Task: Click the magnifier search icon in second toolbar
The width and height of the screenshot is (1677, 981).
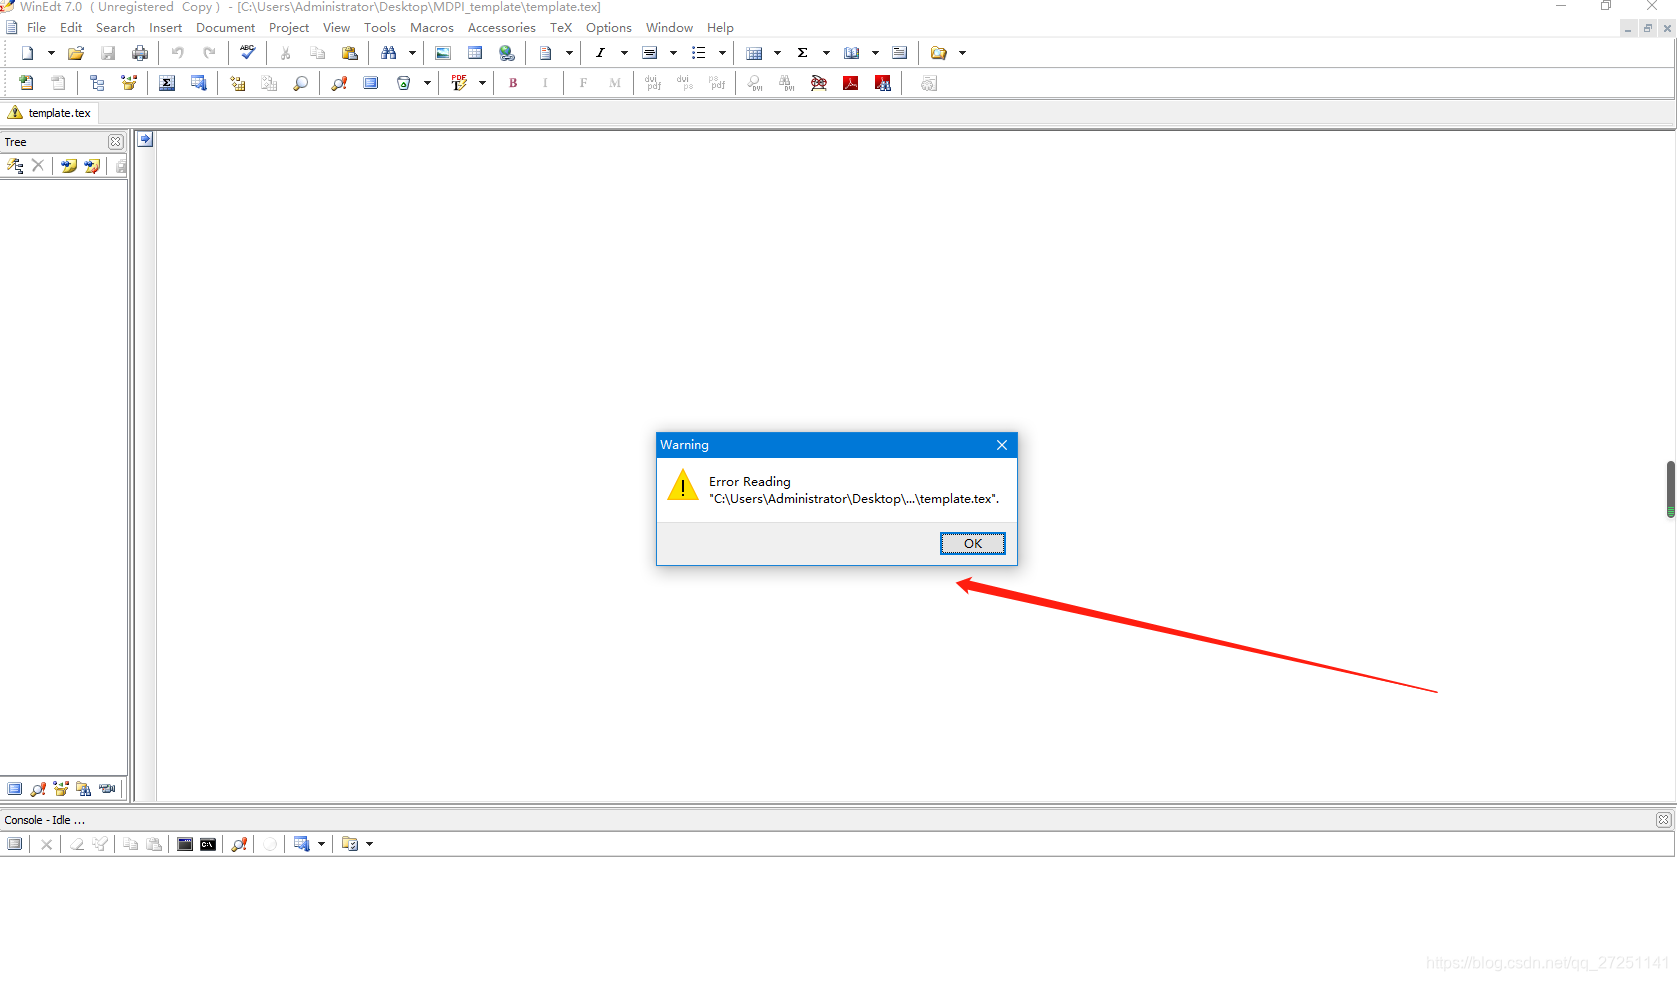Action: point(300,83)
